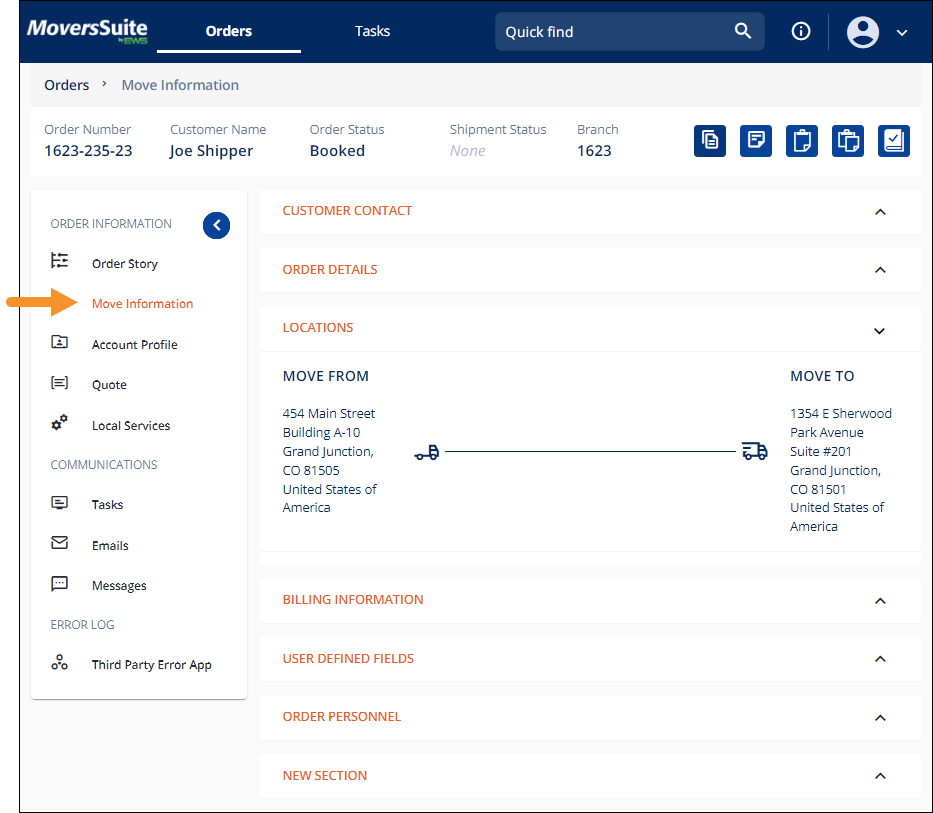Click the info circle icon in header
This screenshot has width=933, height=813.
pyautogui.click(x=801, y=31)
